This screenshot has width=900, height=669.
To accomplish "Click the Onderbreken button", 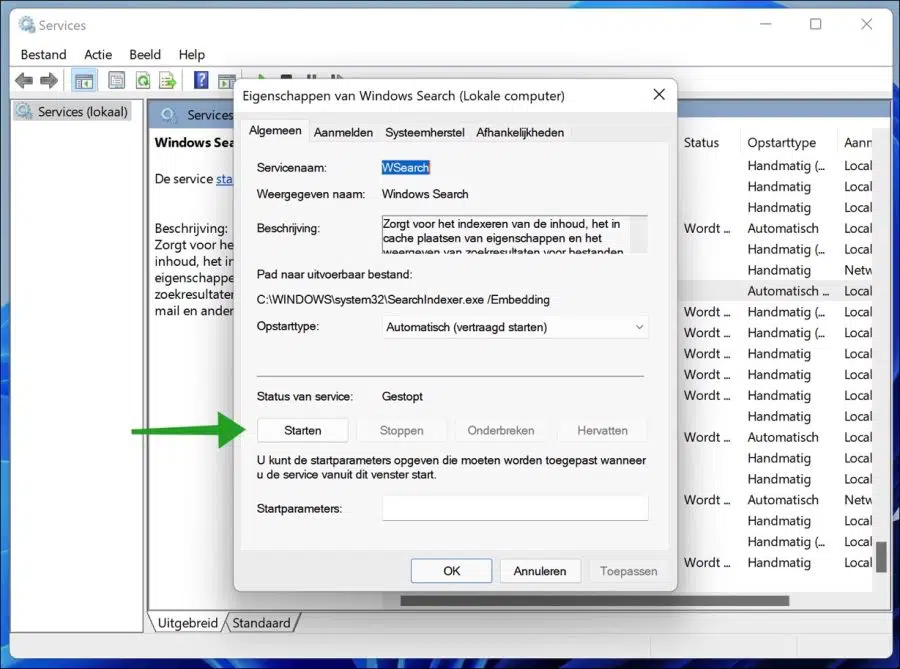I will tap(501, 430).
